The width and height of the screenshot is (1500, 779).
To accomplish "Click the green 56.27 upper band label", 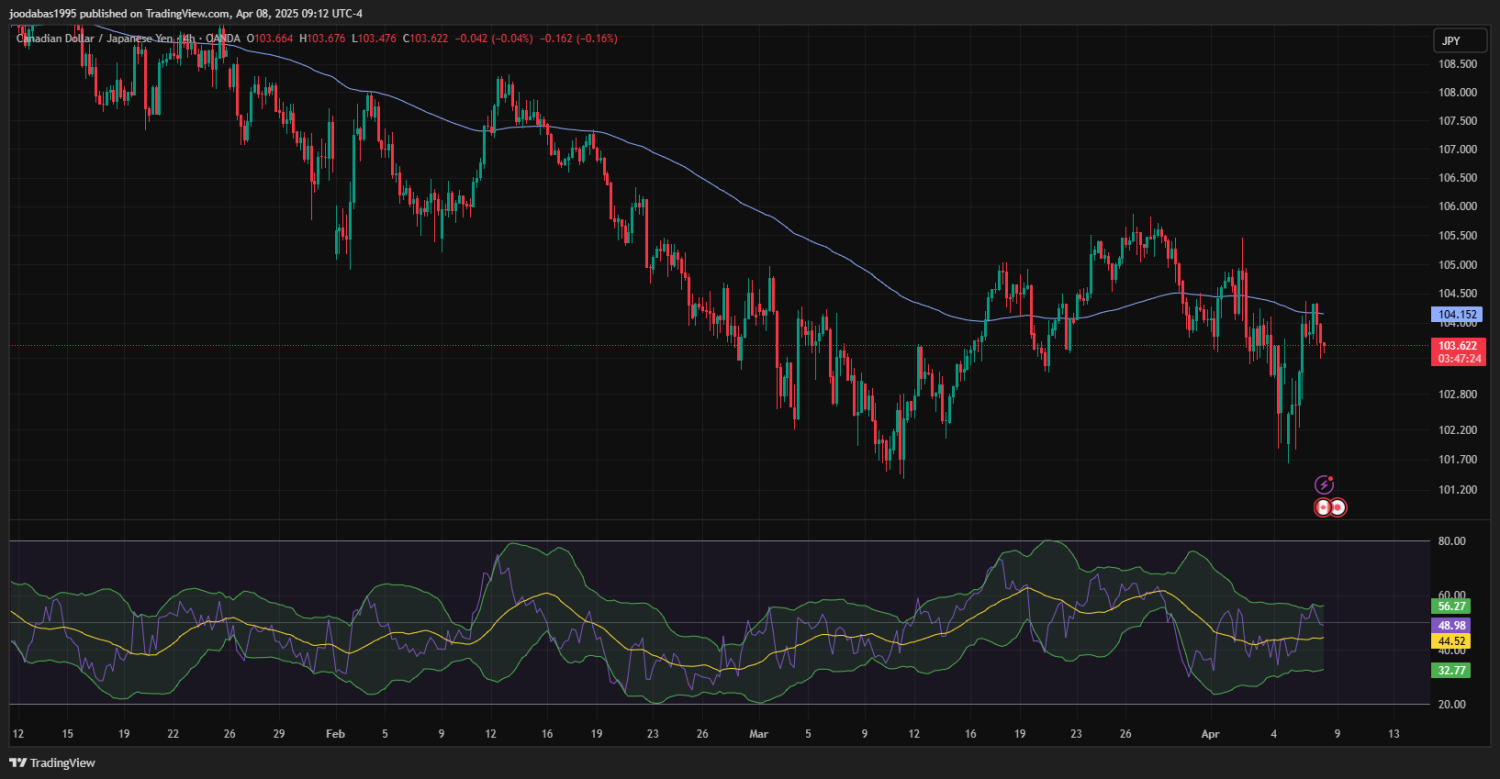I will (1453, 606).
